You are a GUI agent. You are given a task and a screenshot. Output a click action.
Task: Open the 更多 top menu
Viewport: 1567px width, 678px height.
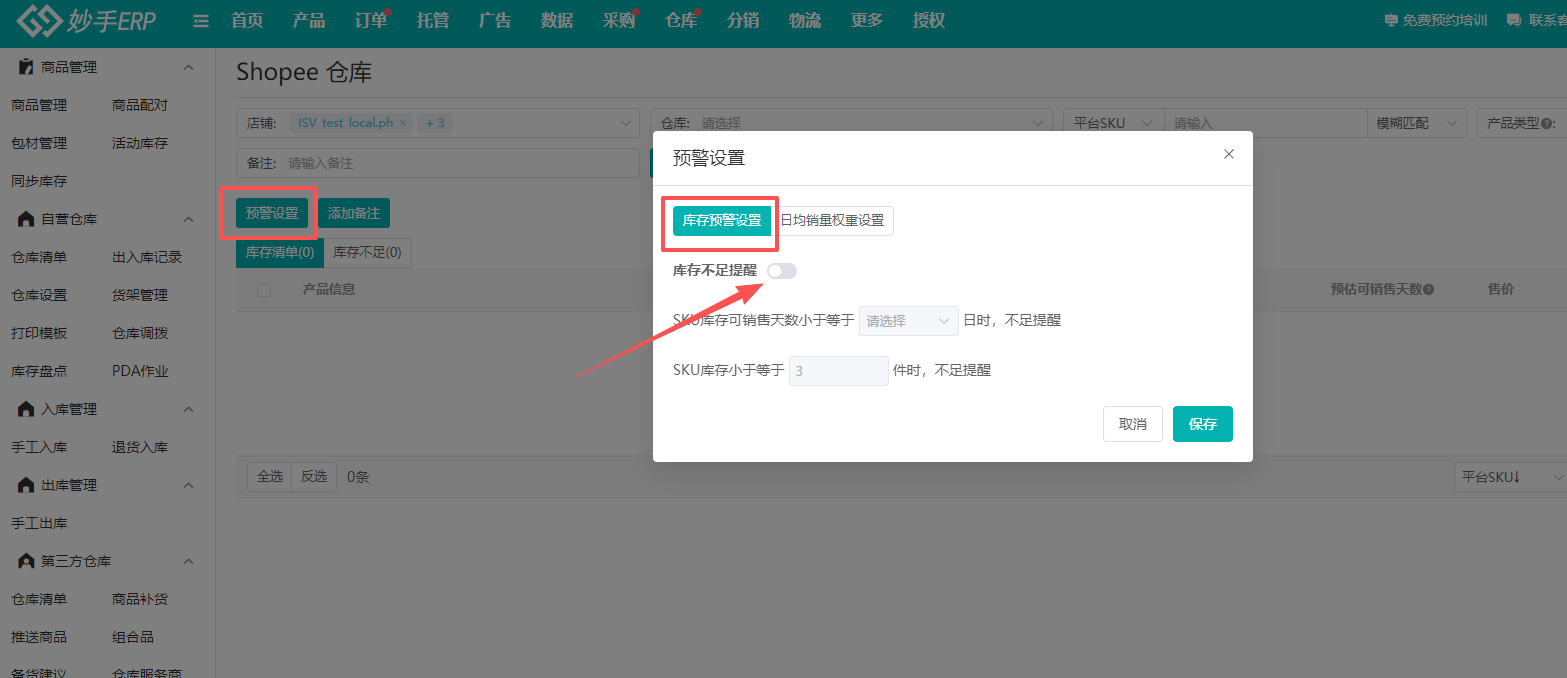[866, 21]
